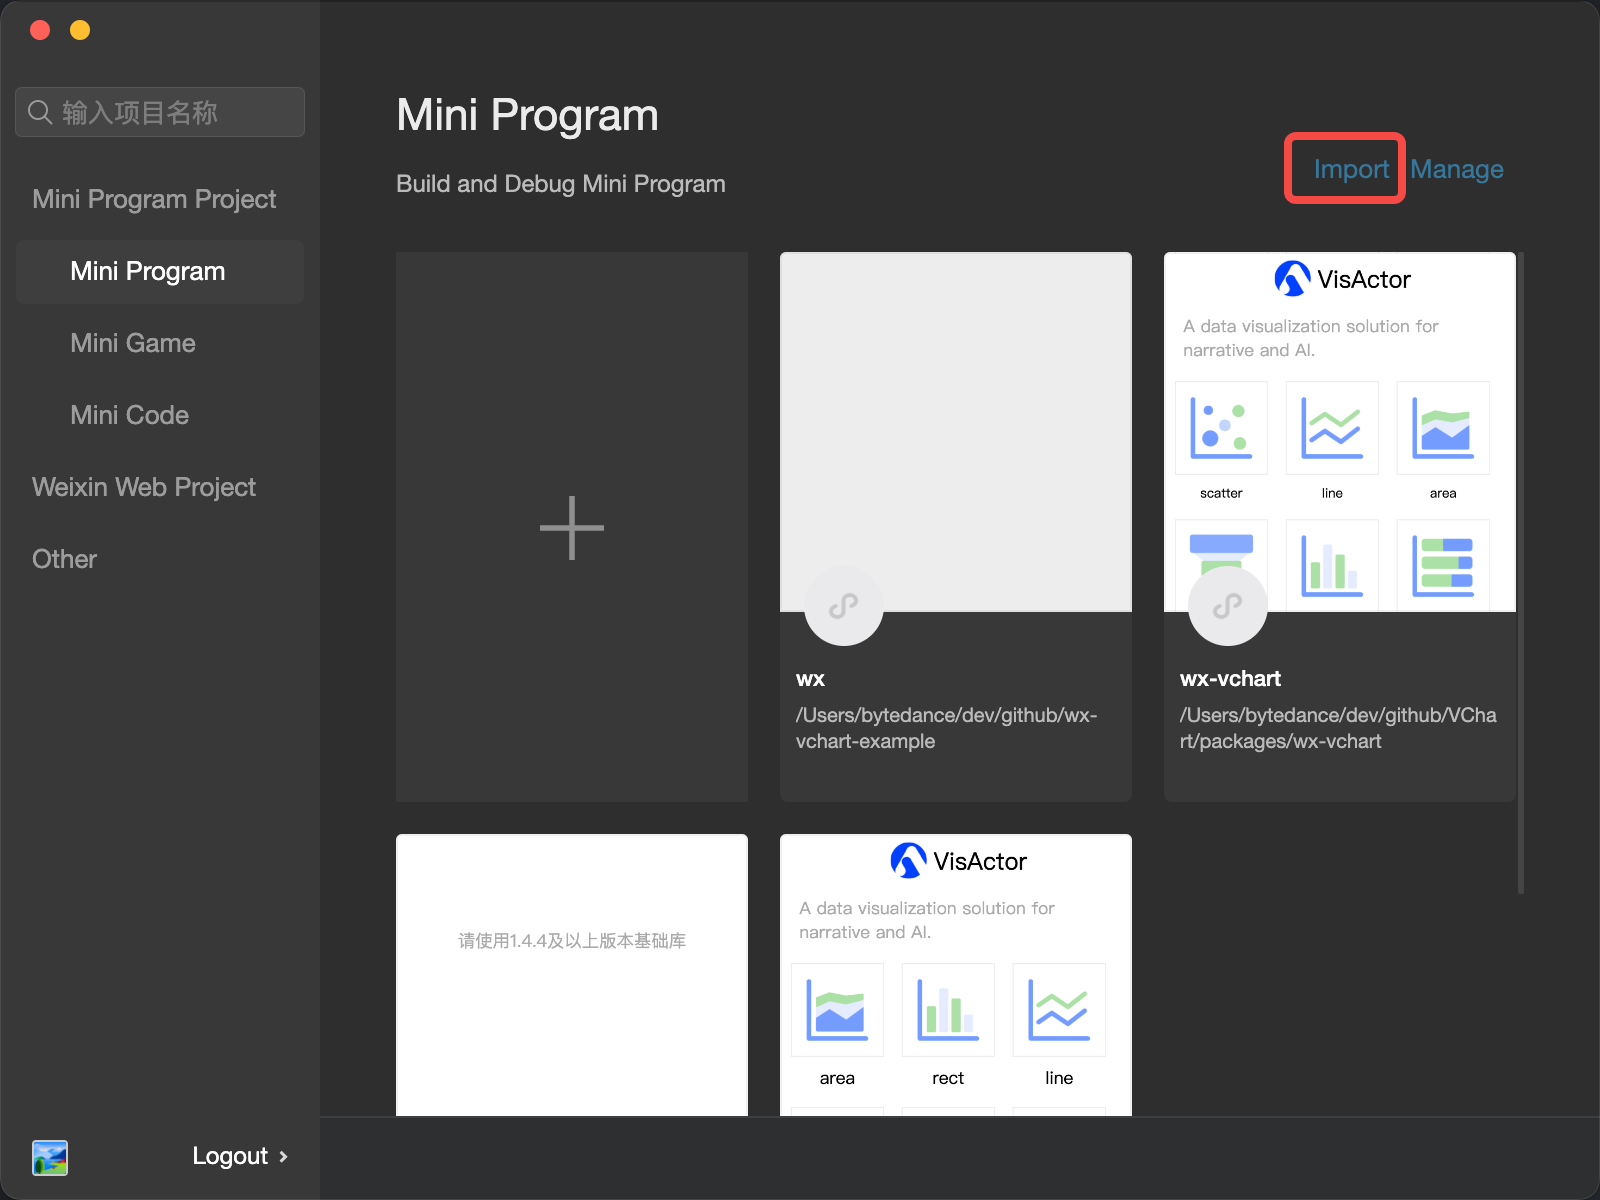Open the wx project thumbnail

[956, 431]
